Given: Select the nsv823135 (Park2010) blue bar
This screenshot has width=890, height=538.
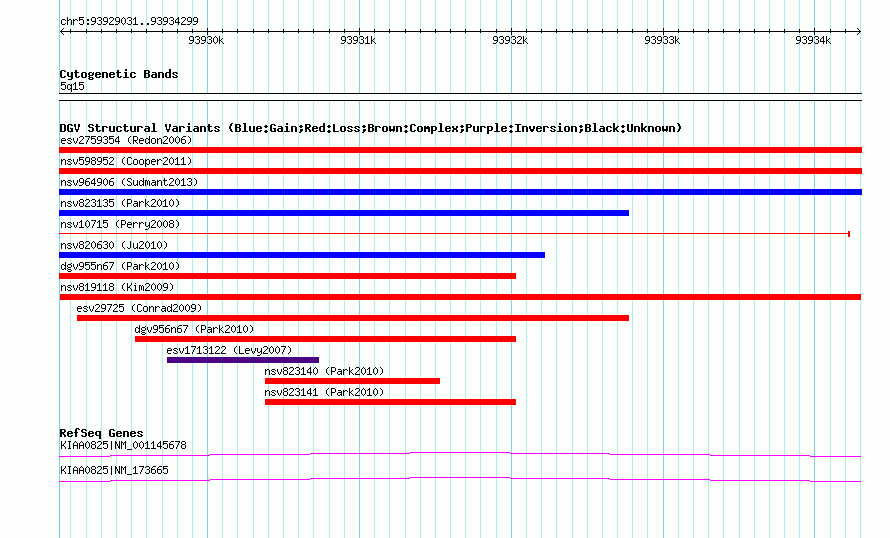Looking at the screenshot, I should (344, 213).
